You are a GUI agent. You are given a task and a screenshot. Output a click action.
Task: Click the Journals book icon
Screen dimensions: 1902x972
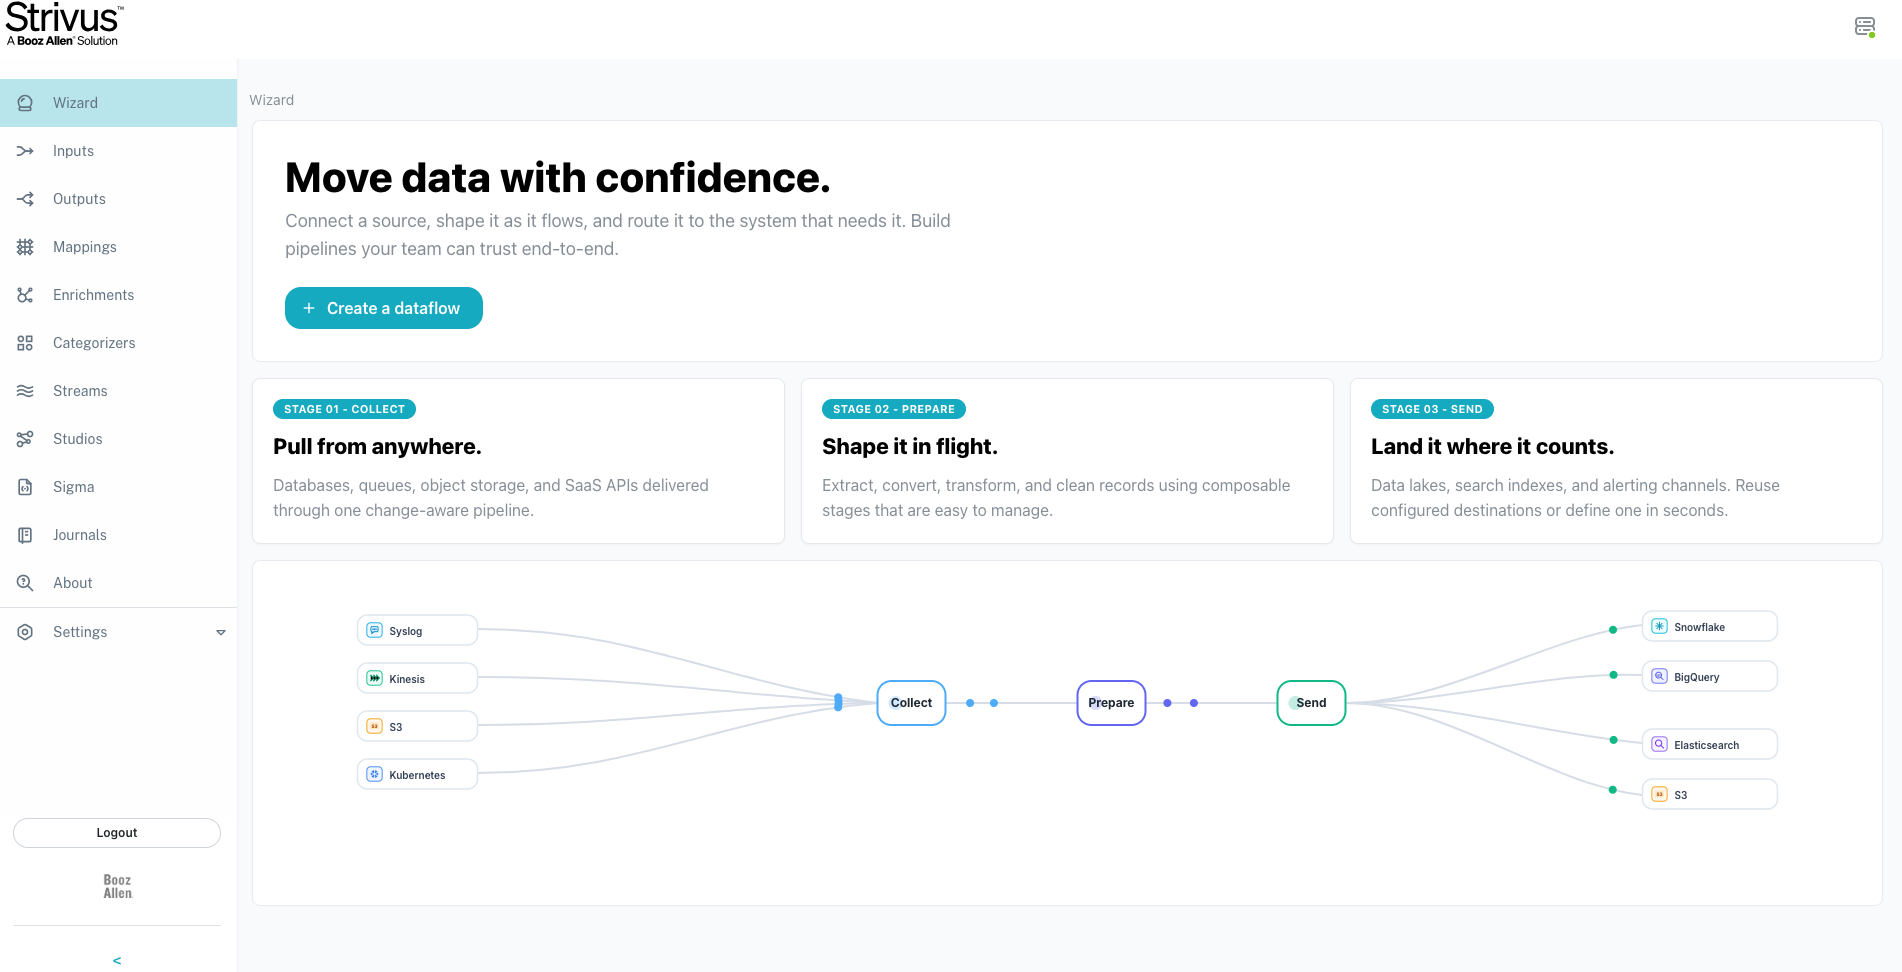click(x=25, y=535)
